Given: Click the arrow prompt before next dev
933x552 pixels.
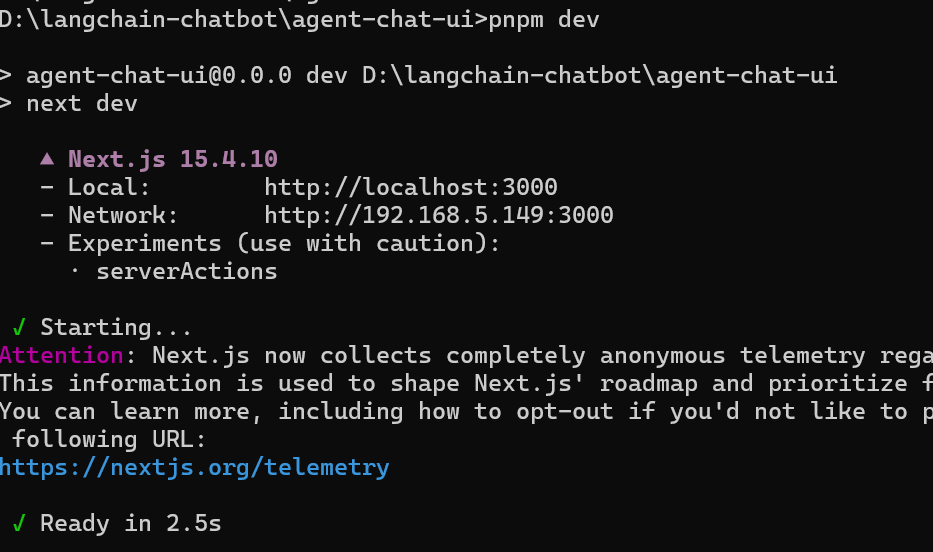Looking at the screenshot, I should click(x=6, y=103).
